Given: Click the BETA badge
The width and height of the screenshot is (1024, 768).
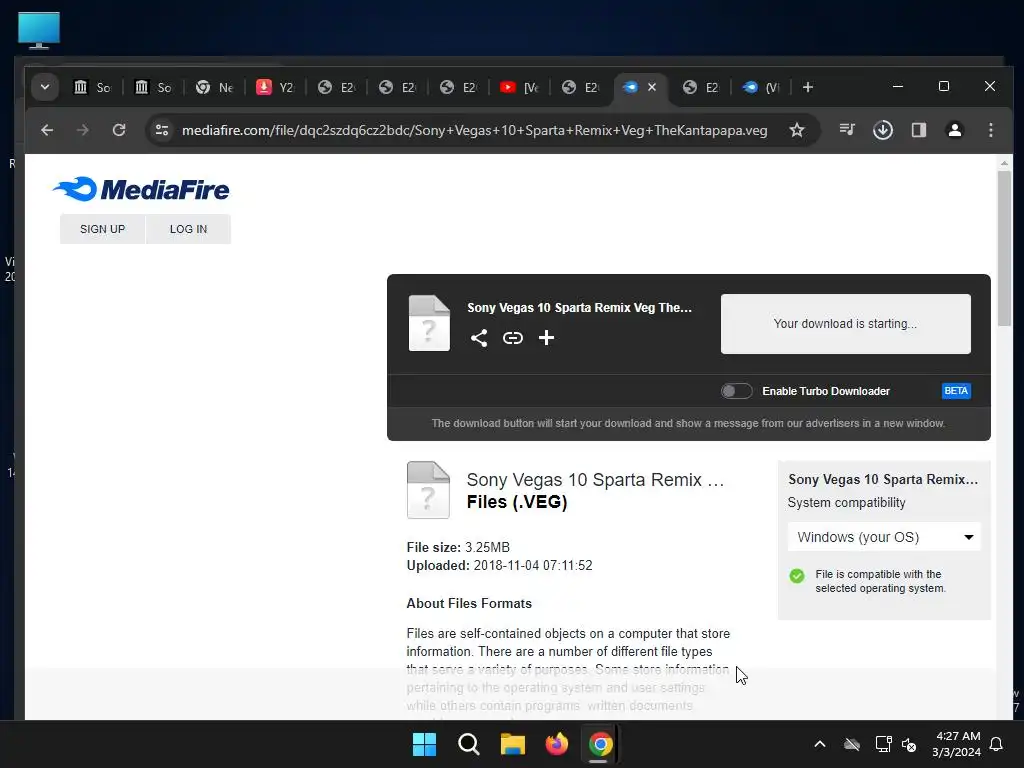Looking at the screenshot, I should pos(956,391).
